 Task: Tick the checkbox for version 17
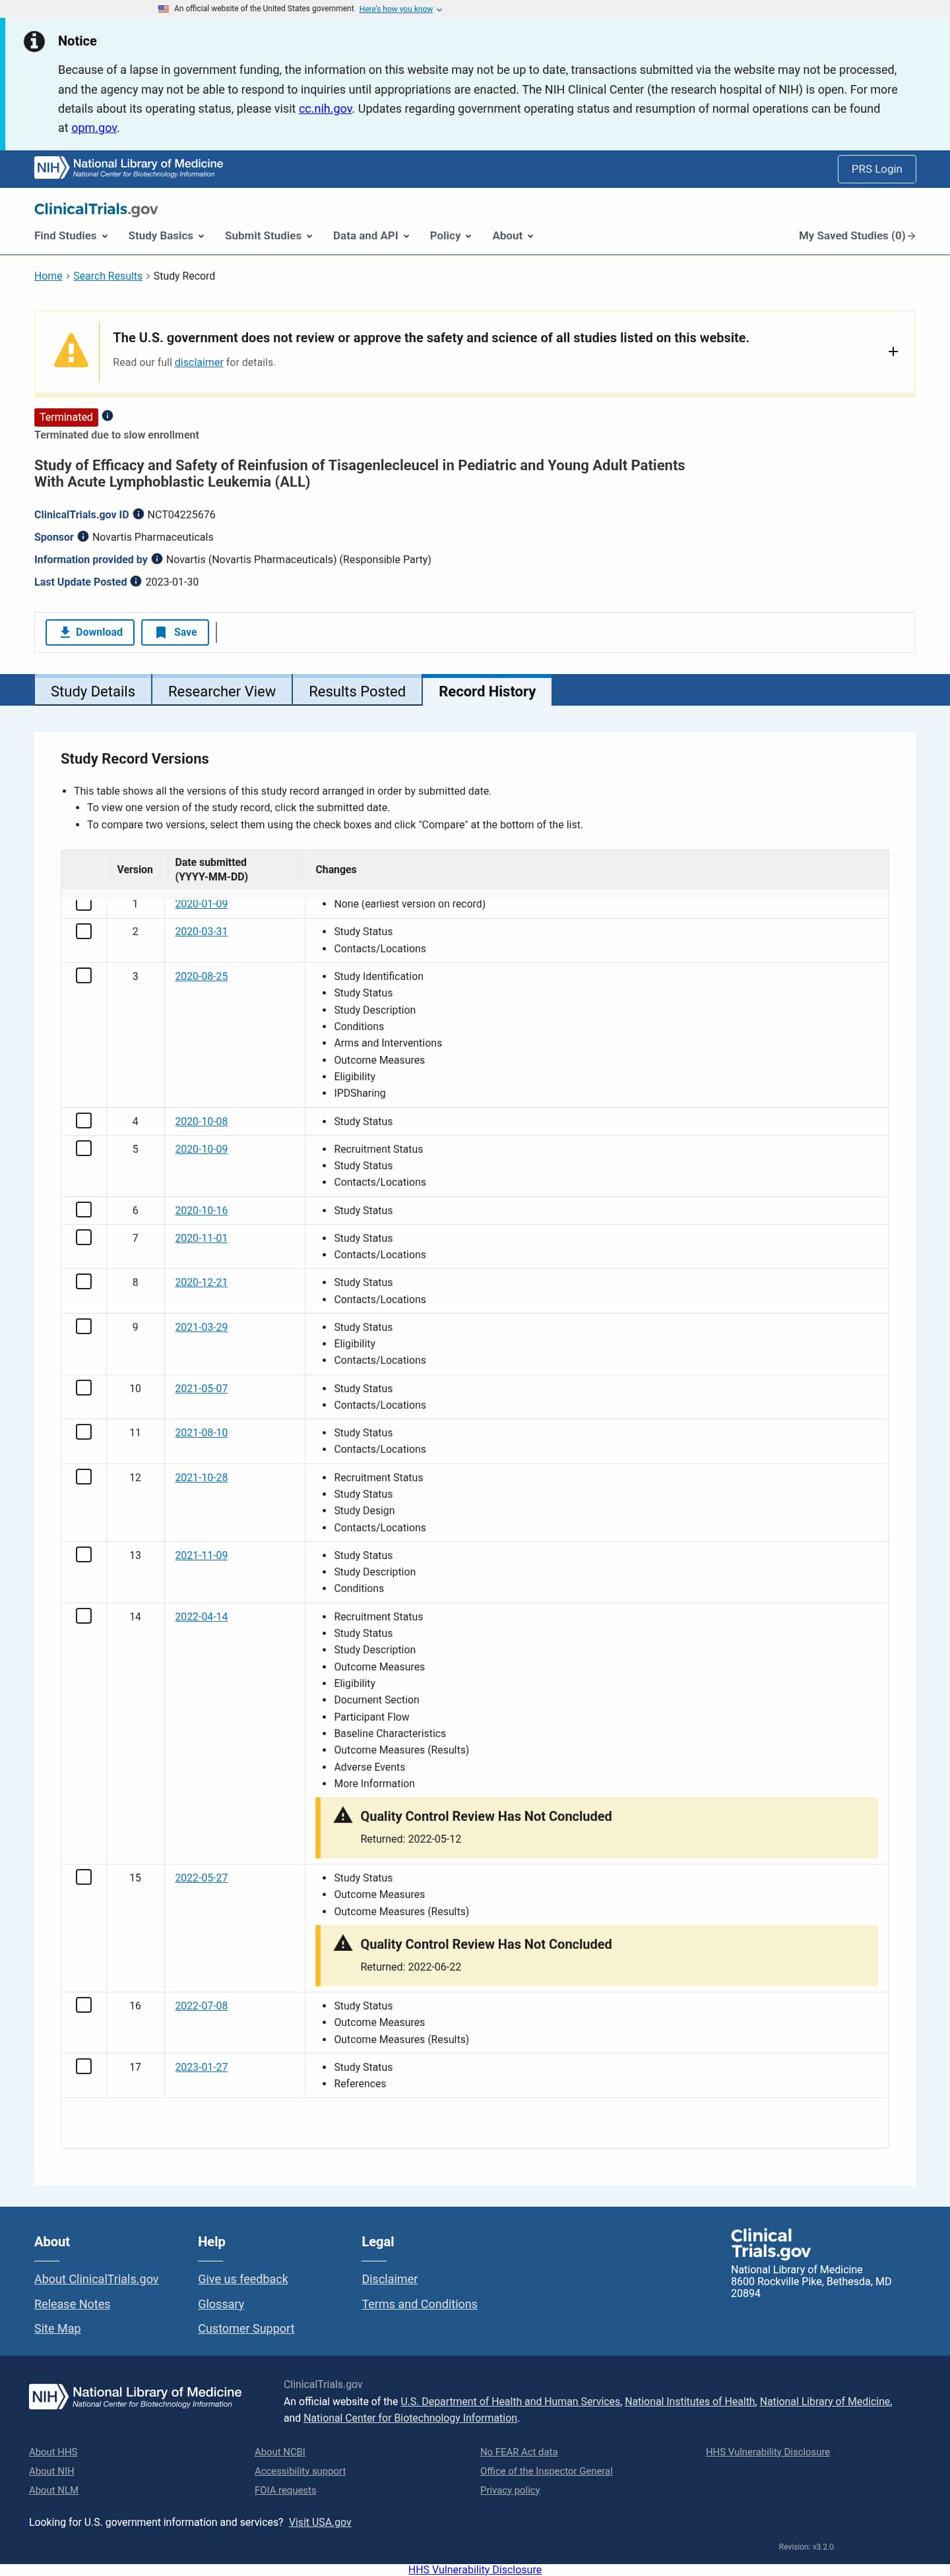coord(84,2066)
